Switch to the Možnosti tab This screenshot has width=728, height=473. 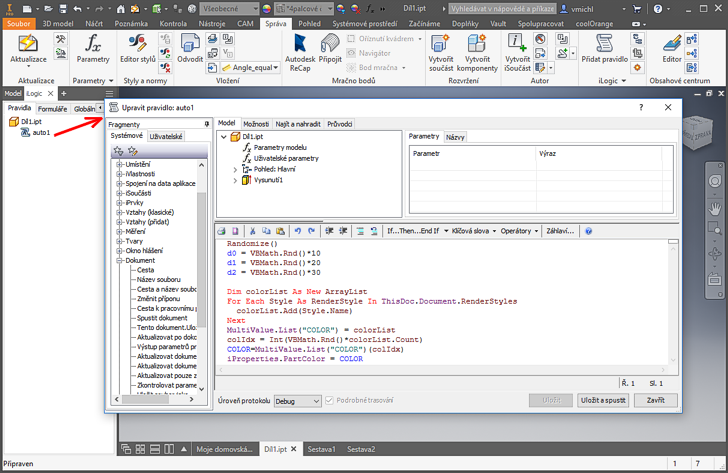[256, 123]
